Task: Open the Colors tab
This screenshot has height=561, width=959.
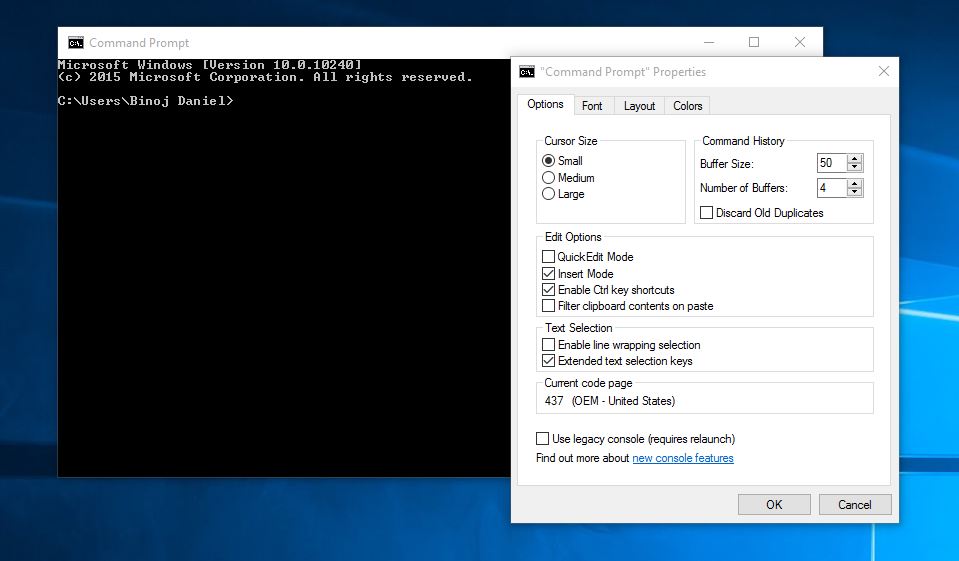Action: coord(687,106)
